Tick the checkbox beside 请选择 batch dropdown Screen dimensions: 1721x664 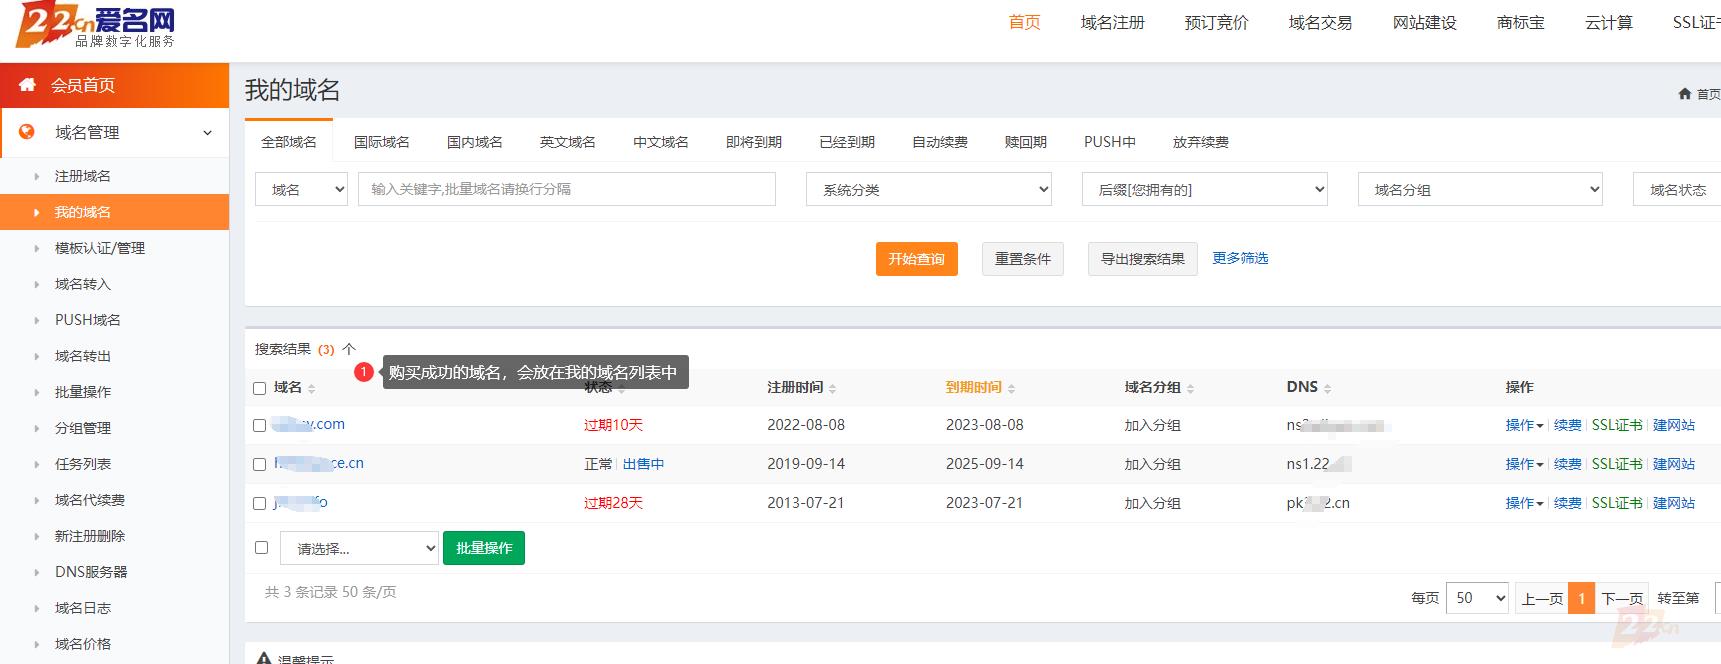(x=262, y=547)
